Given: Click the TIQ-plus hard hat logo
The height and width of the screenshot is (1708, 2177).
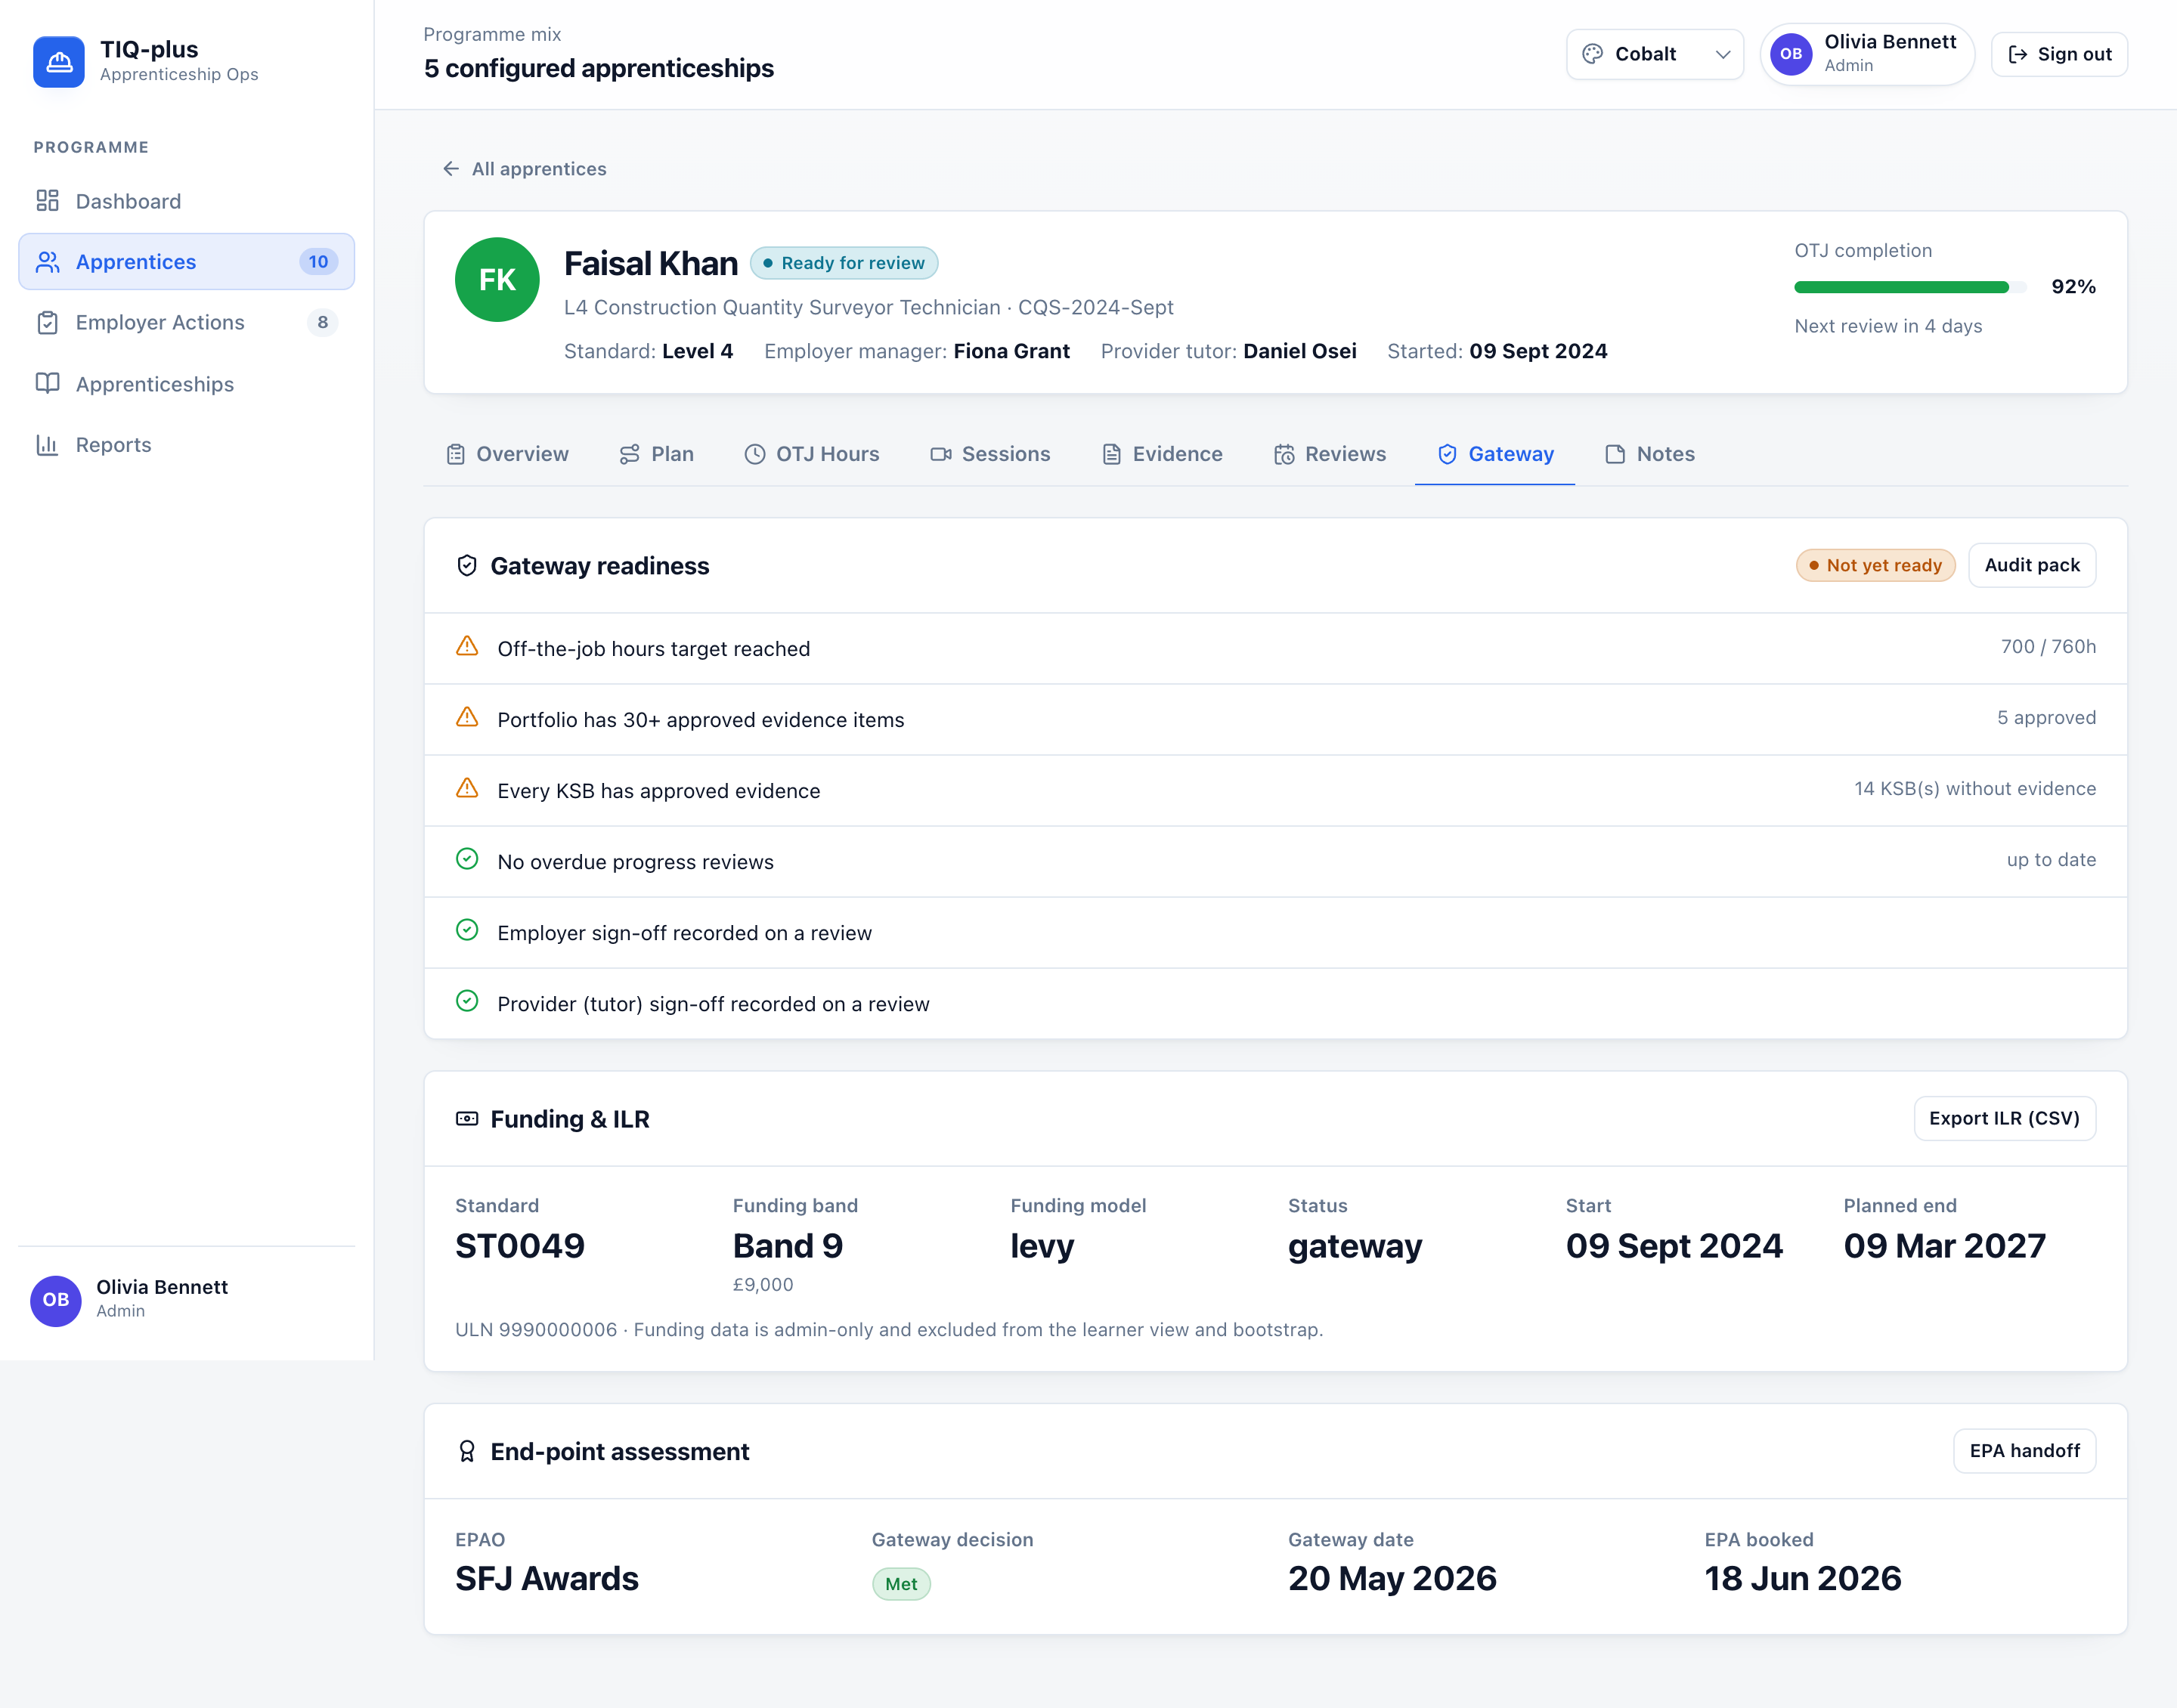Looking at the screenshot, I should coord(59,62).
